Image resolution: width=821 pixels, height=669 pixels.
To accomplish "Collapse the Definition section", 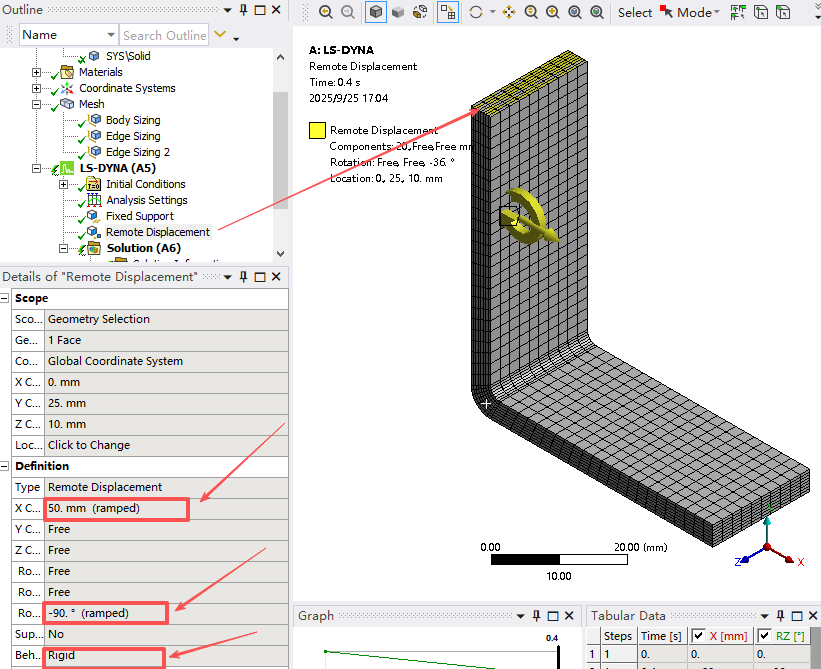I will [x=5, y=466].
